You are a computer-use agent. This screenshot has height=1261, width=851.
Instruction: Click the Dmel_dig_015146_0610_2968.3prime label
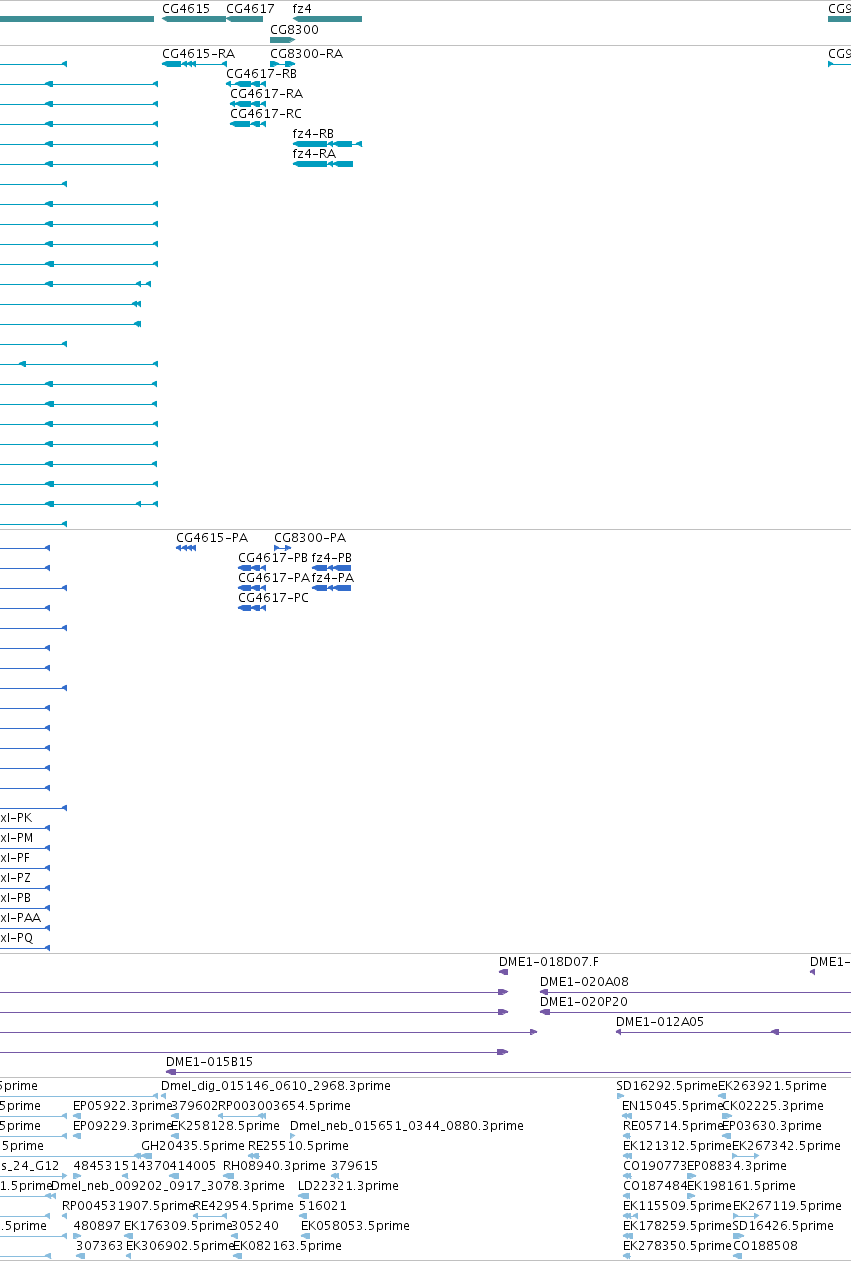(276, 1086)
